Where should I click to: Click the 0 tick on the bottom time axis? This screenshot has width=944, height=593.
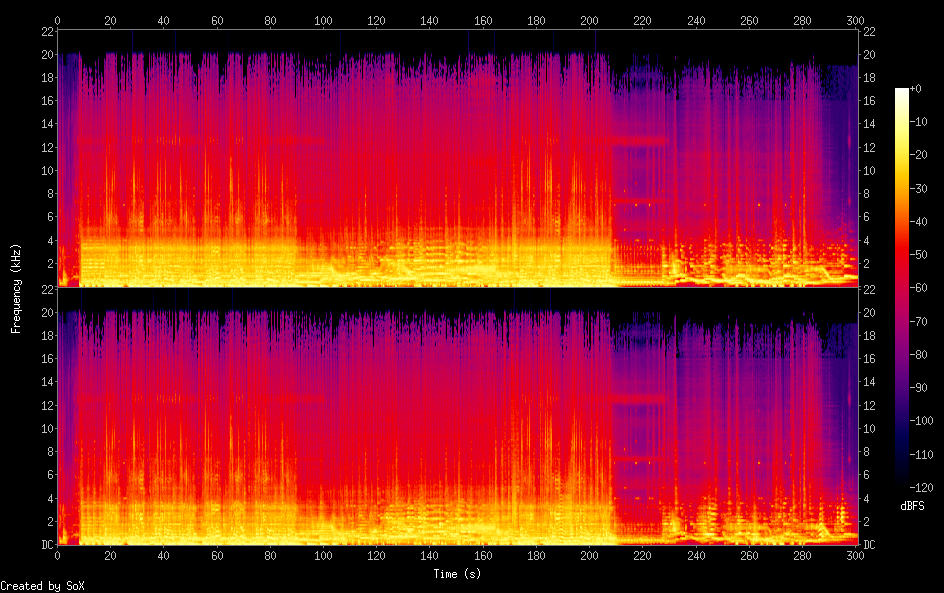(57, 554)
